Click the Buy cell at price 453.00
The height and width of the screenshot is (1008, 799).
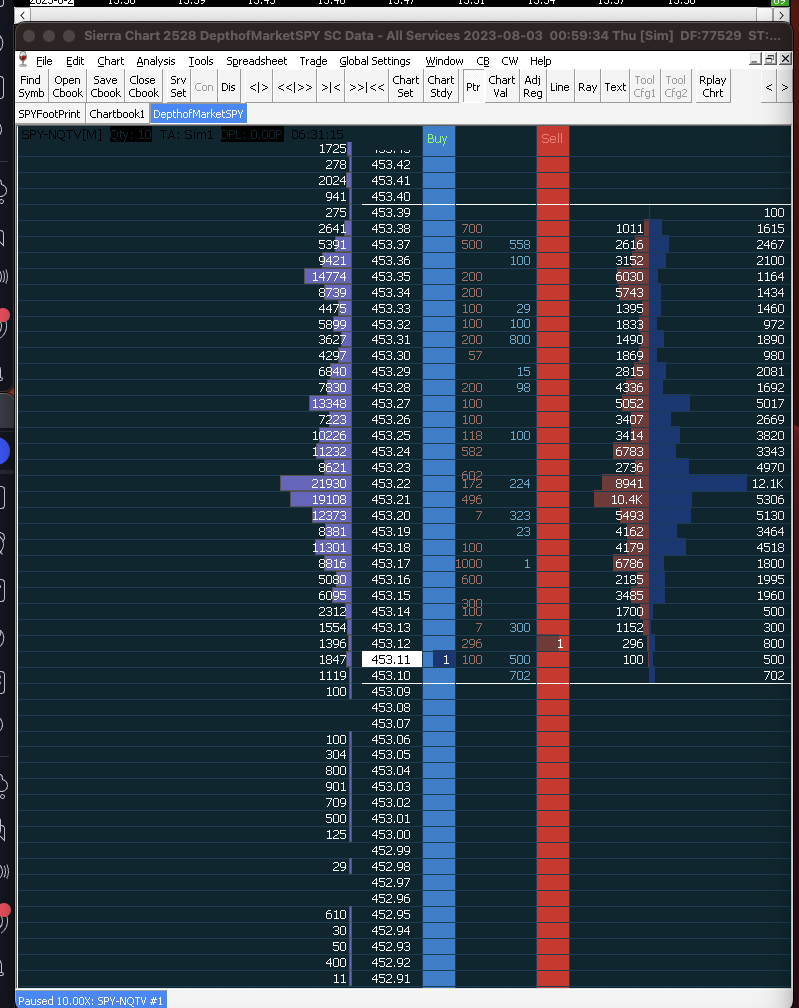tap(439, 834)
